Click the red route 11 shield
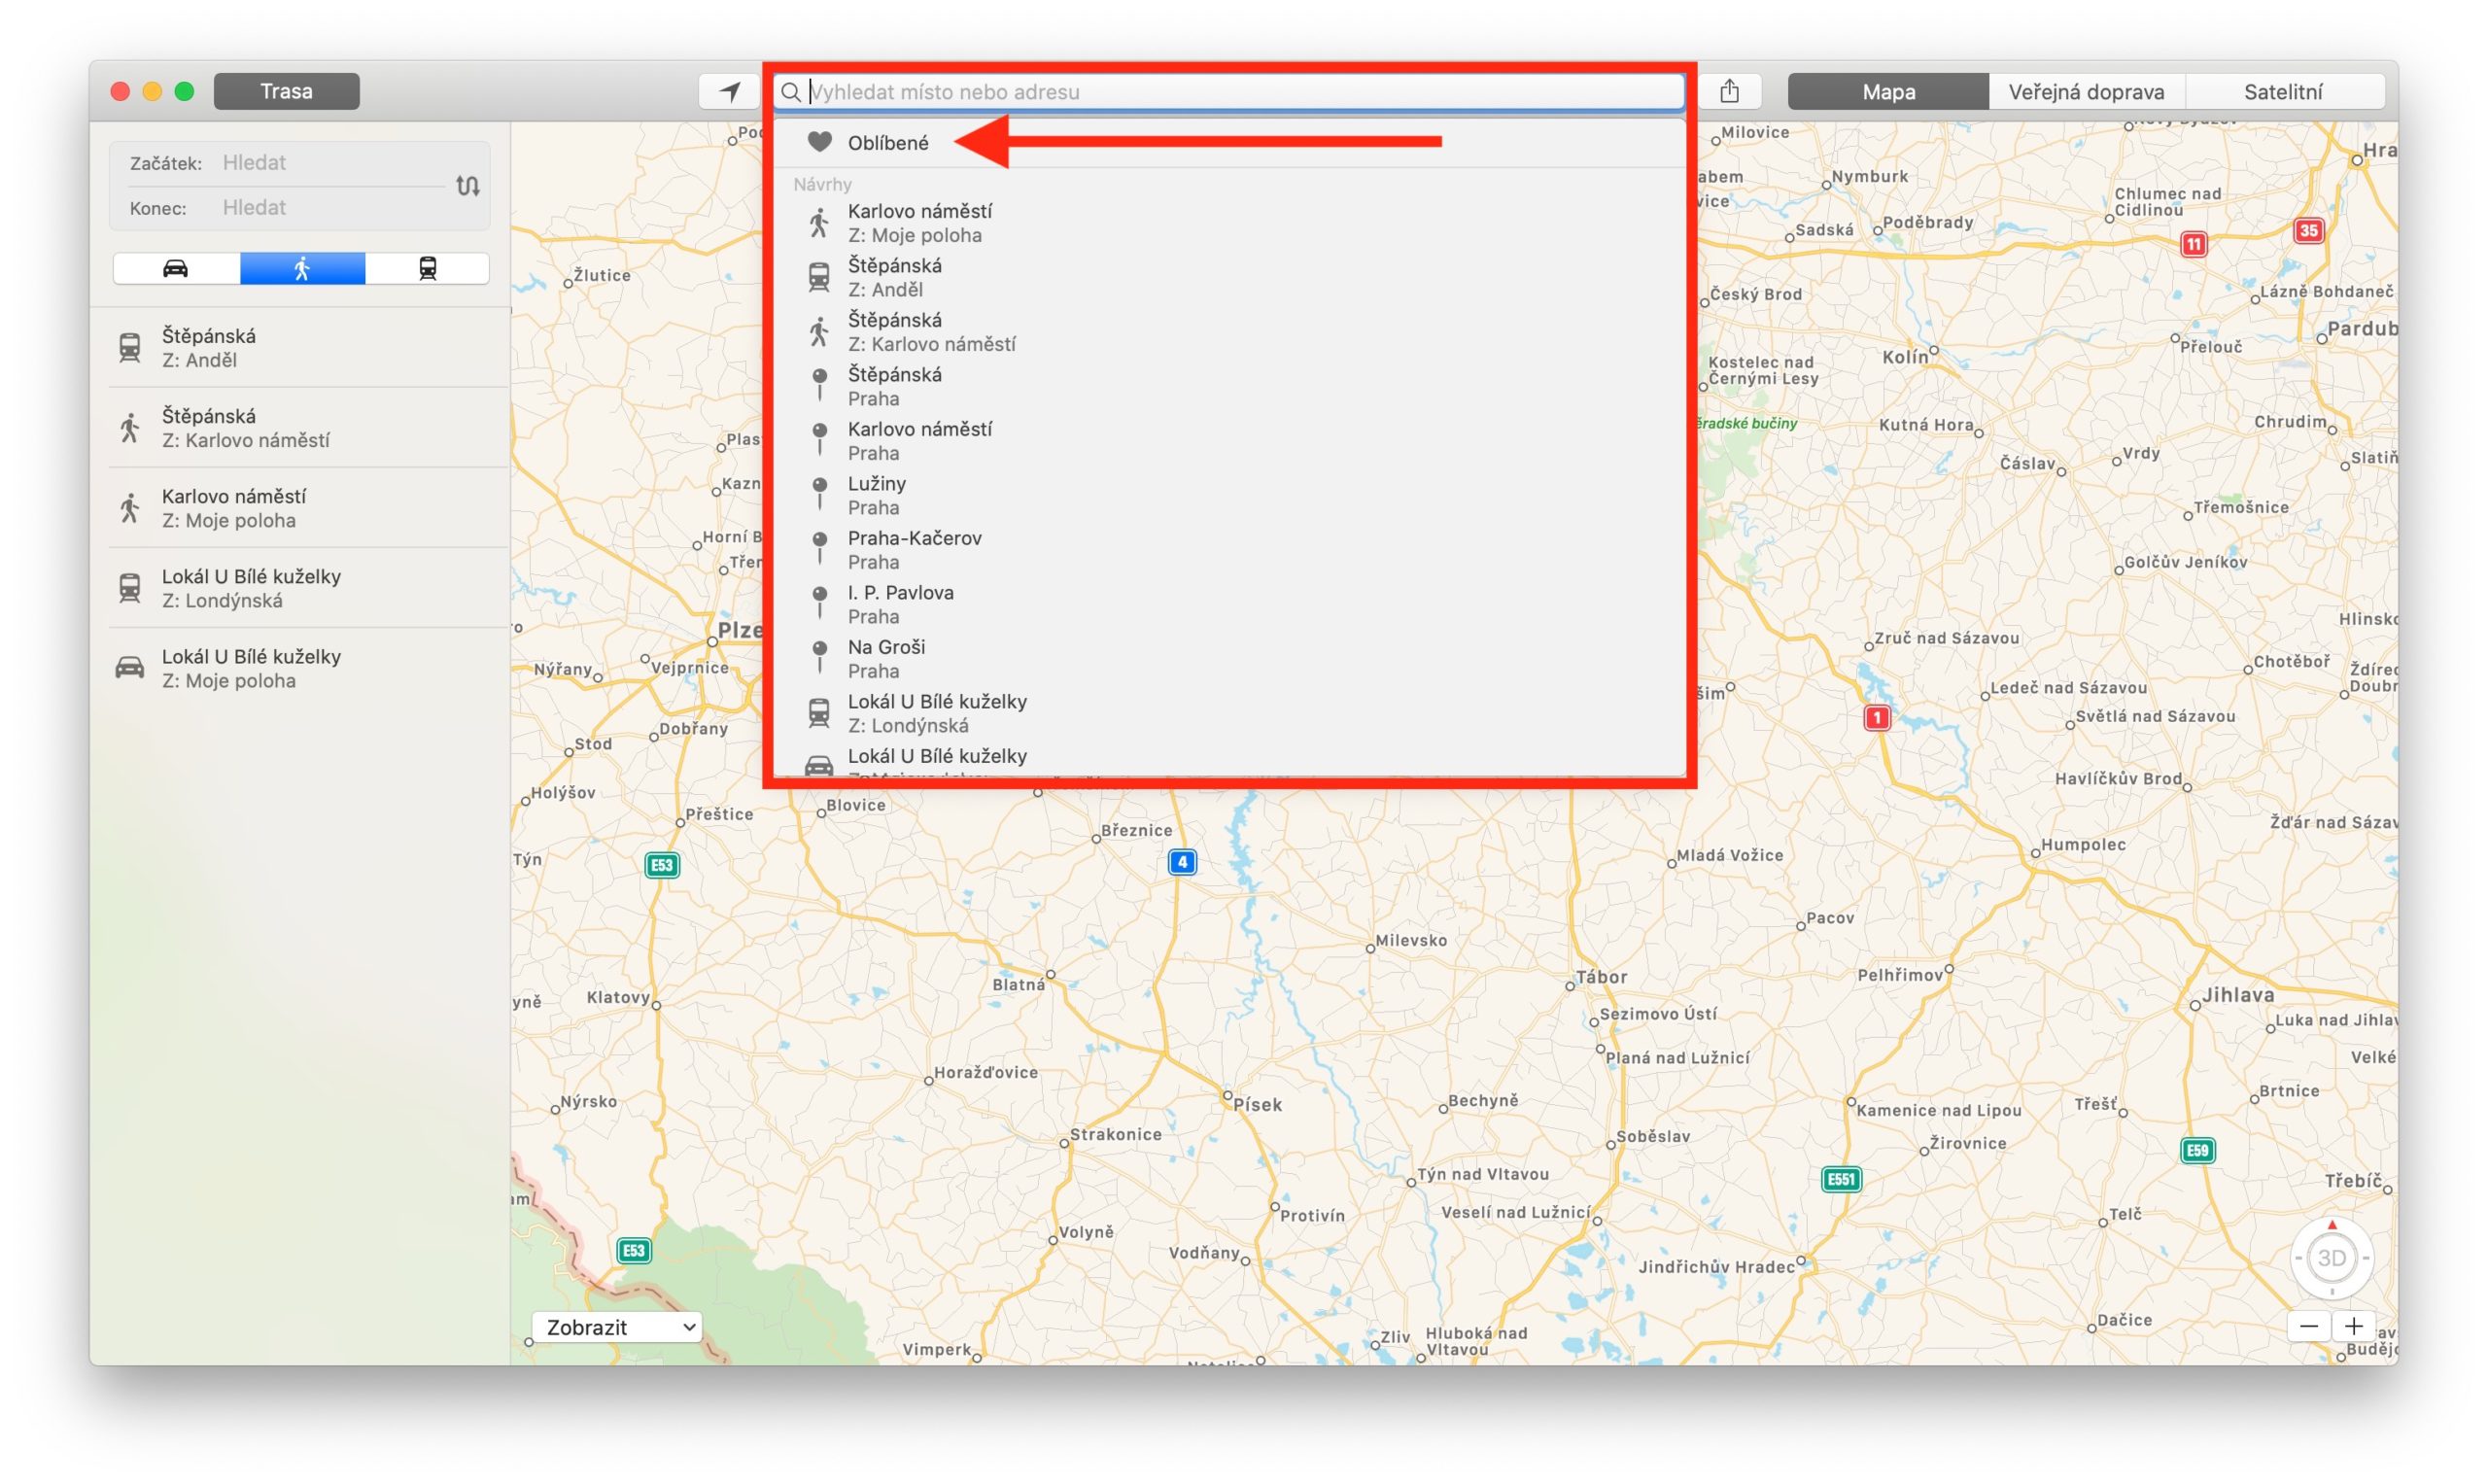2488x1484 pixels. click(x=2193, y=244)
